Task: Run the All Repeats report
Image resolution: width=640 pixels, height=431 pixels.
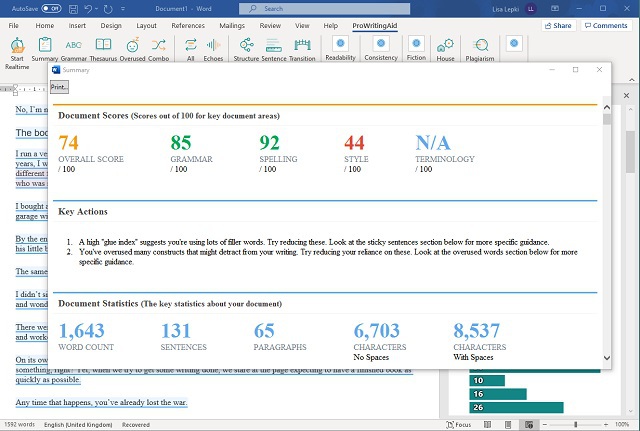Action: 191,49
